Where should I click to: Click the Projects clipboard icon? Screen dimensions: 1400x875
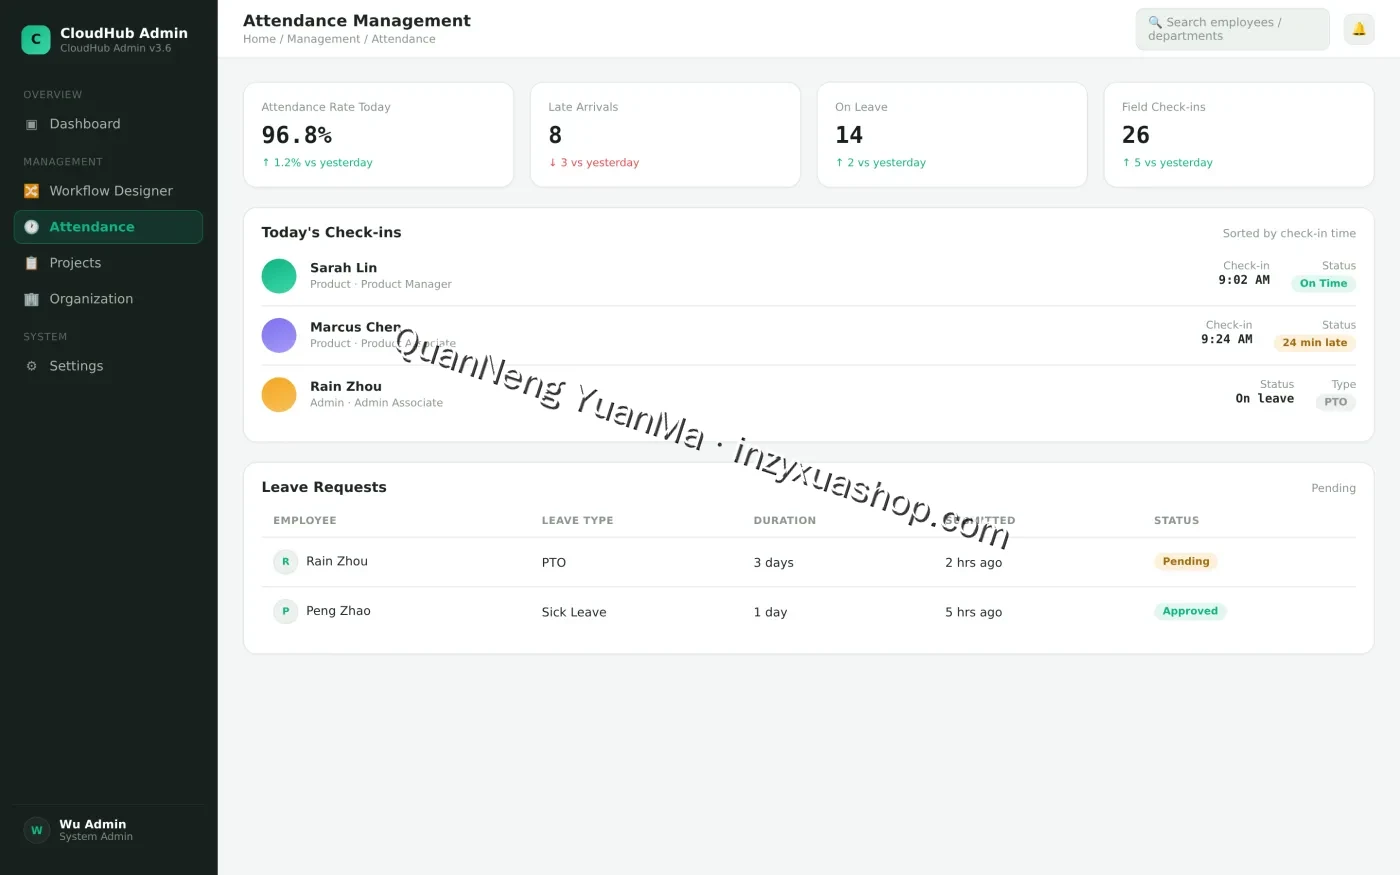coord(31,263)
